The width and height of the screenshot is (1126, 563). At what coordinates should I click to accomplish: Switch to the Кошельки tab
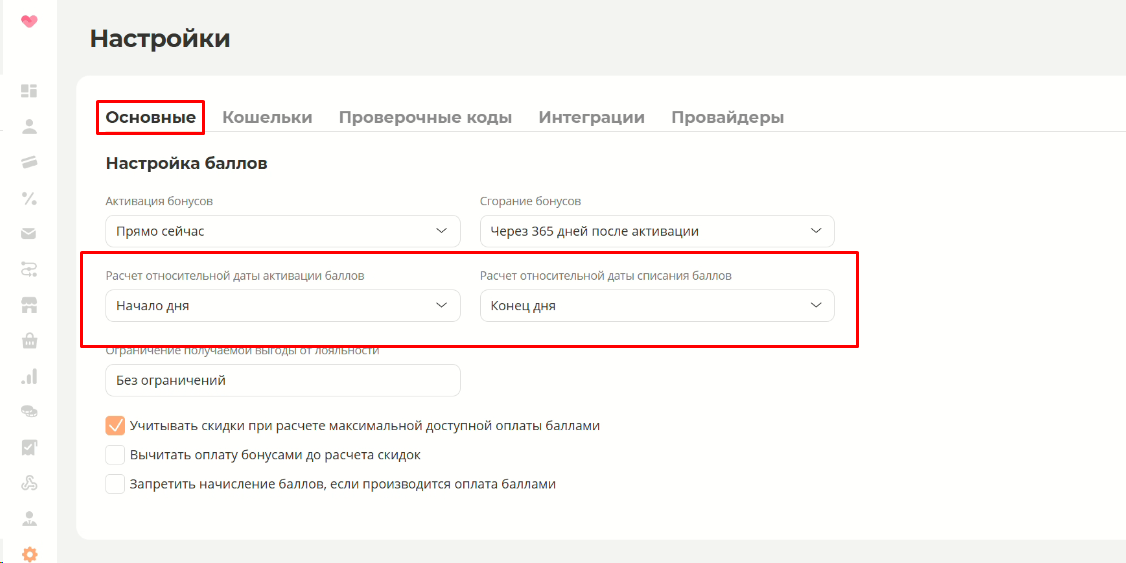tap(267, 117)
